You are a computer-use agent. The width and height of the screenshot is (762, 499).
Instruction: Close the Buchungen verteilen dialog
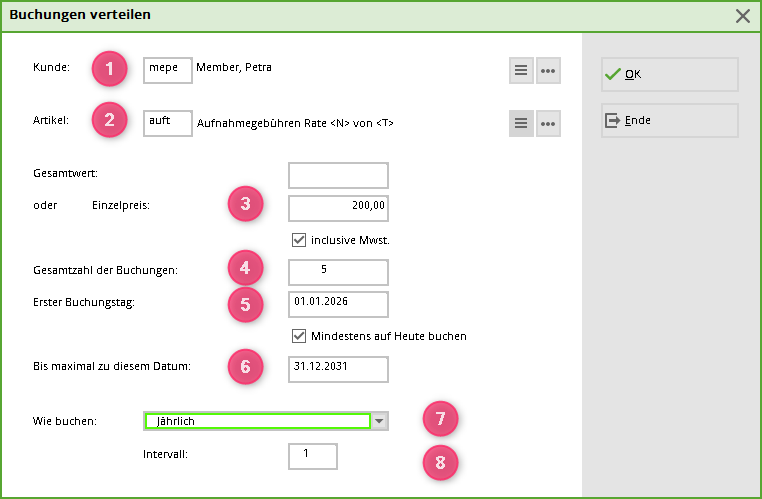[x=742, y=16]
